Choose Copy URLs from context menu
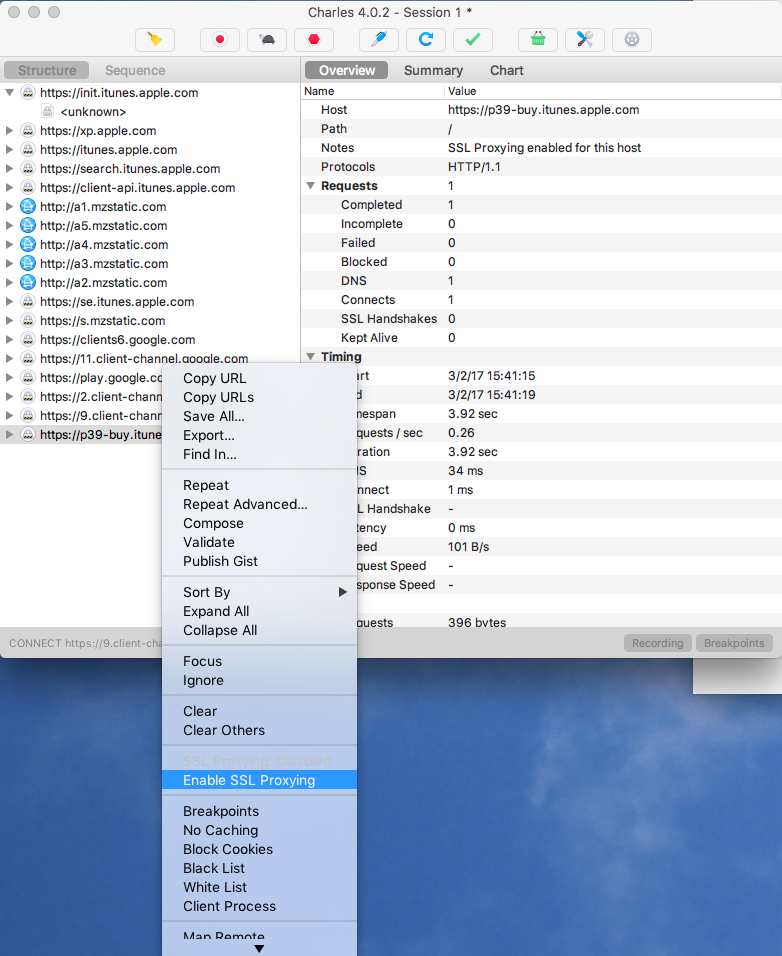The image size is (782, 956). (259, 397)
